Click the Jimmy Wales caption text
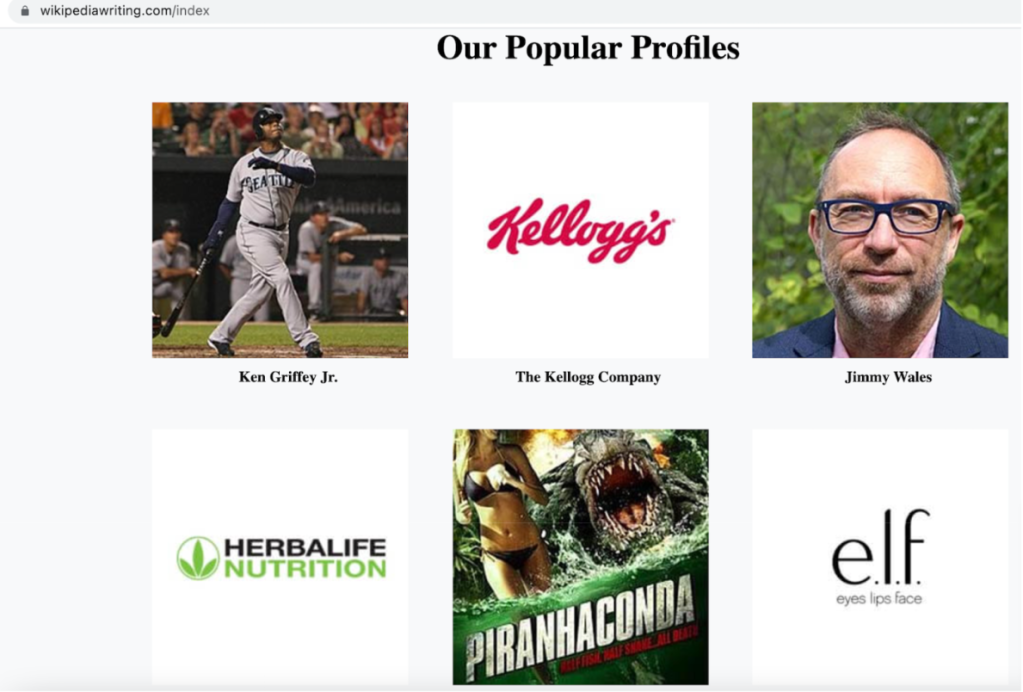Screen dimensions: 1023x692 (x=888, y=377)
